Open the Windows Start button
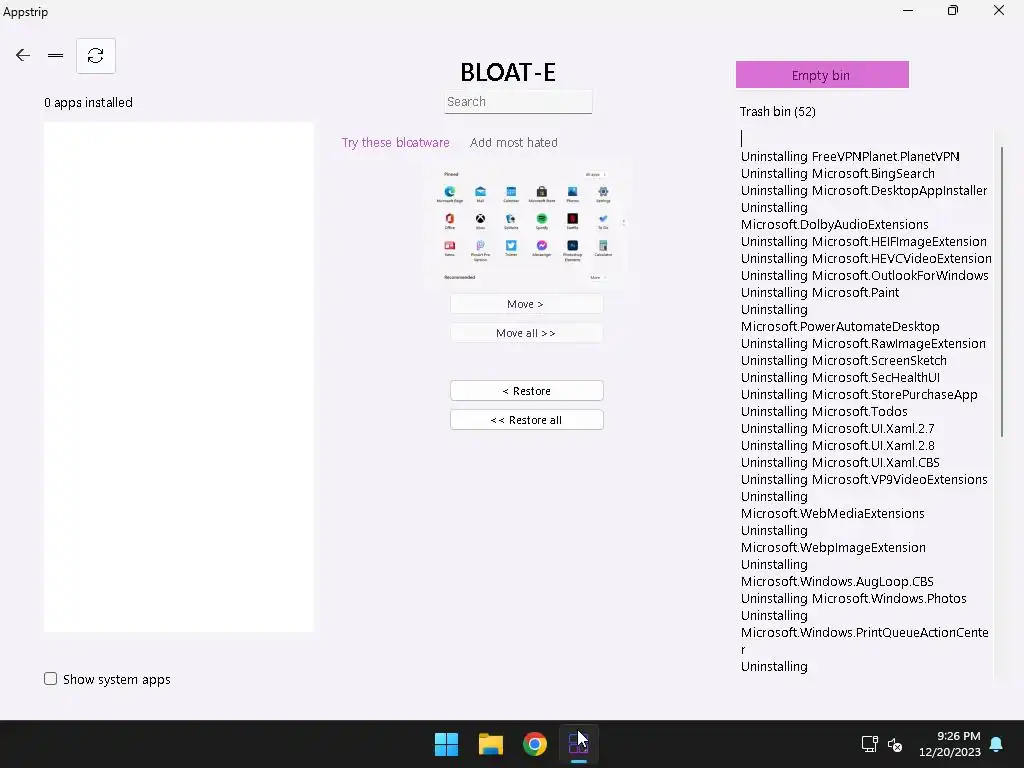This screenshot has height=768, width=1024. point(447,744)
